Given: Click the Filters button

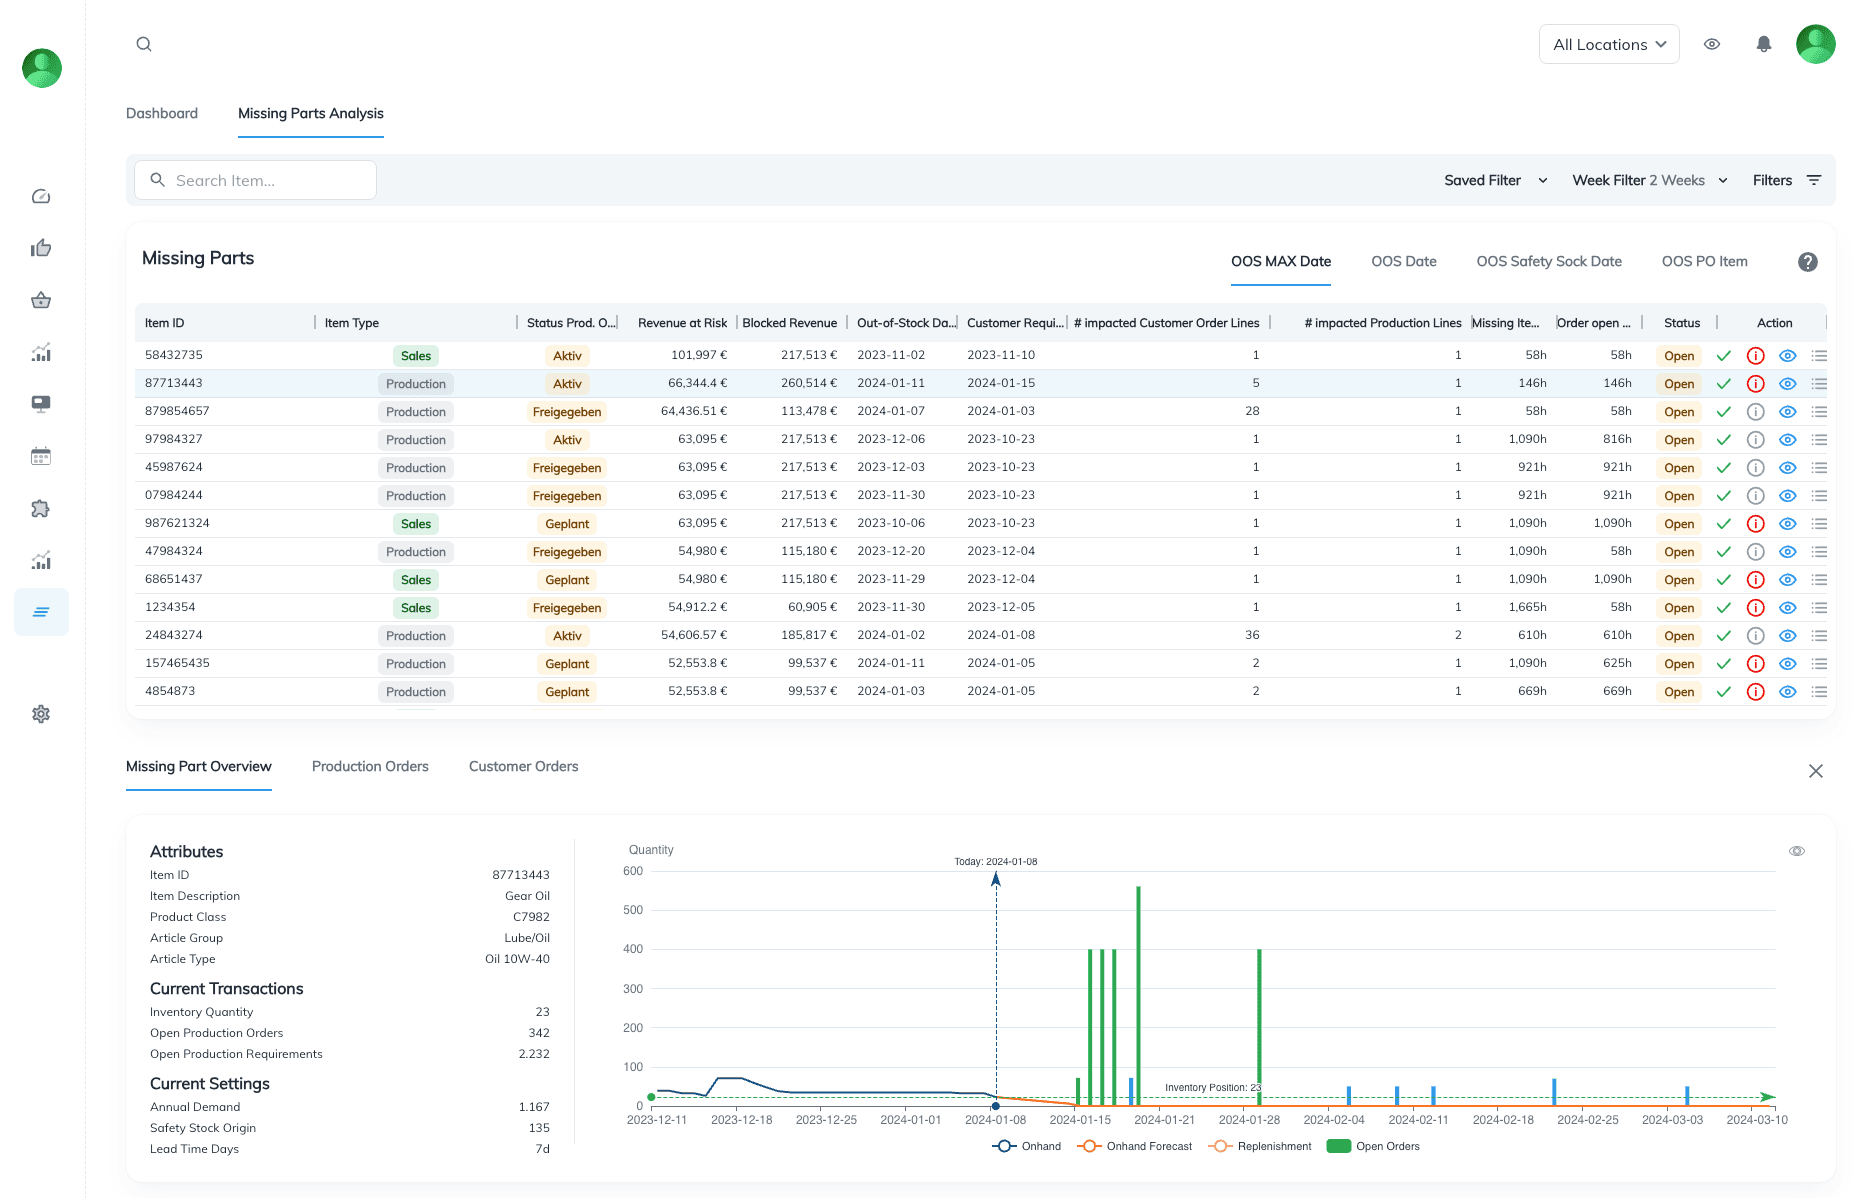Looking at the screenshot, I should [1786, 180].
